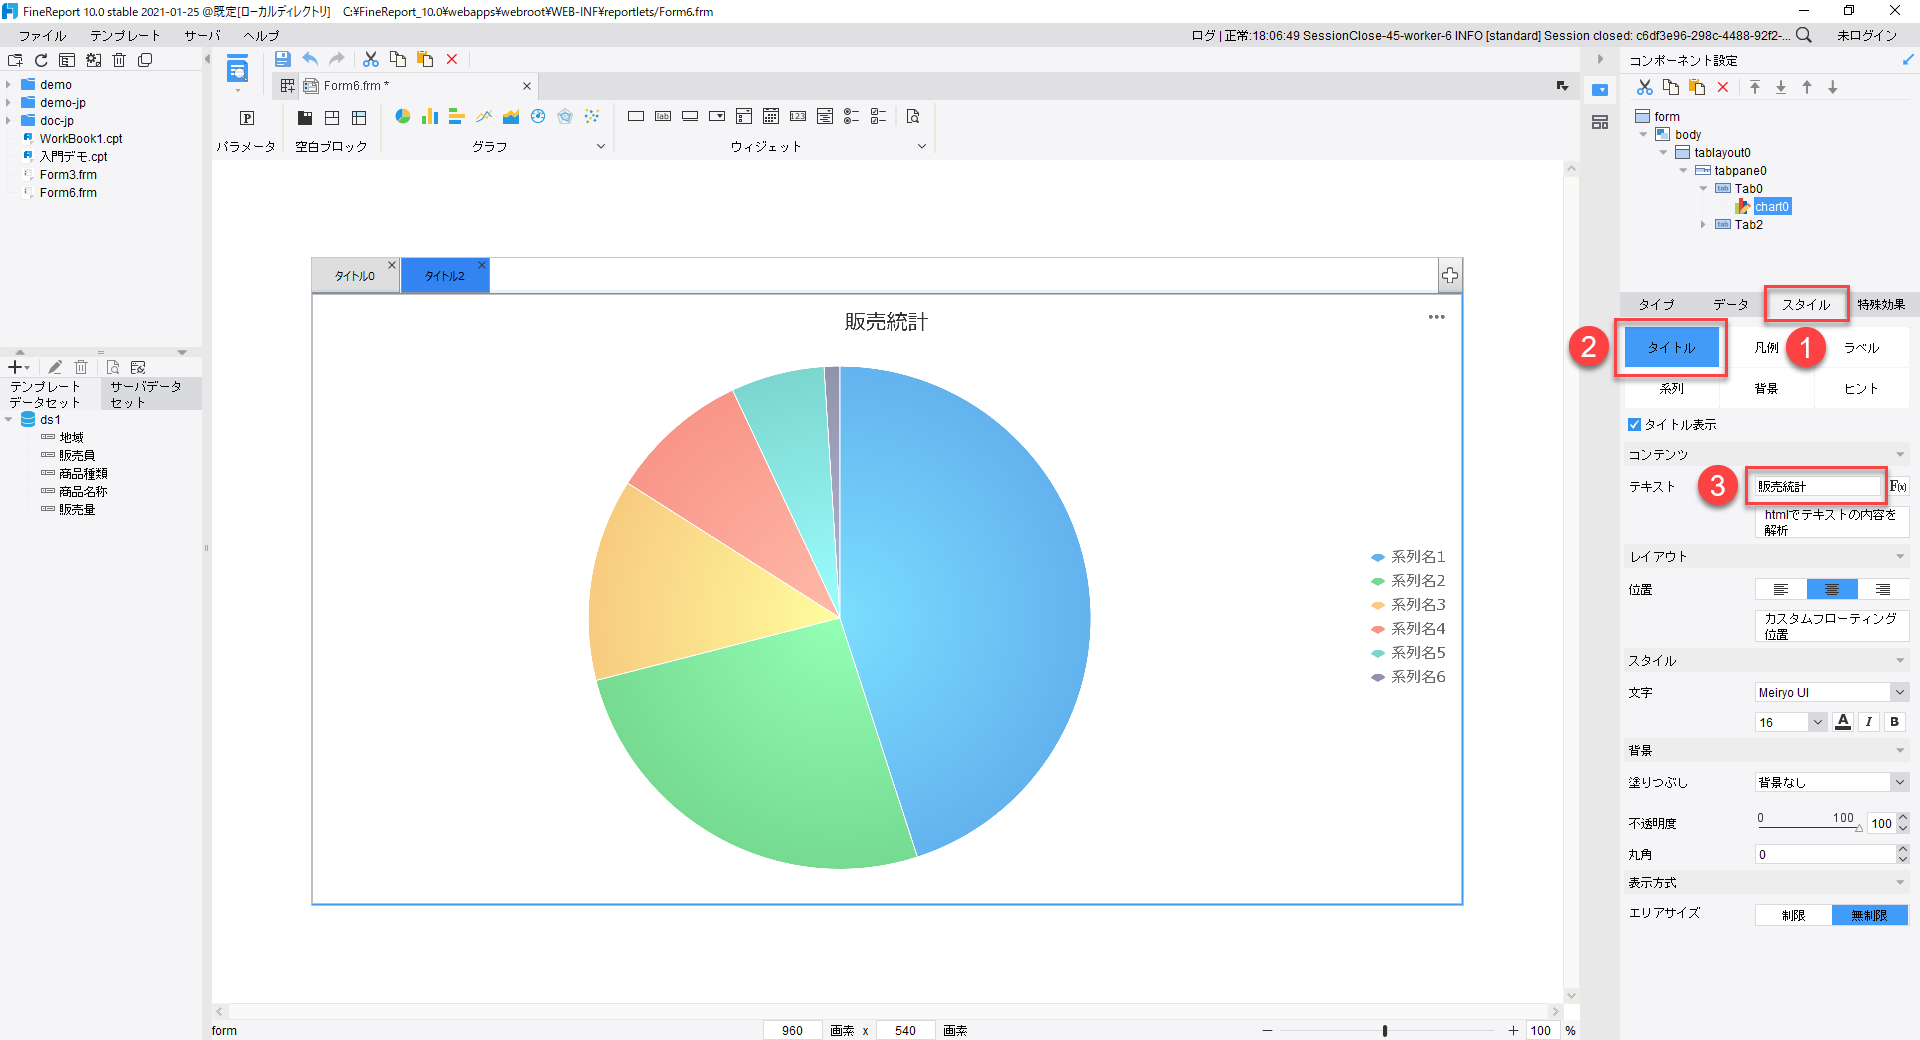
Task: Switch to the データ tab
Action: [x=1731, y=304]
